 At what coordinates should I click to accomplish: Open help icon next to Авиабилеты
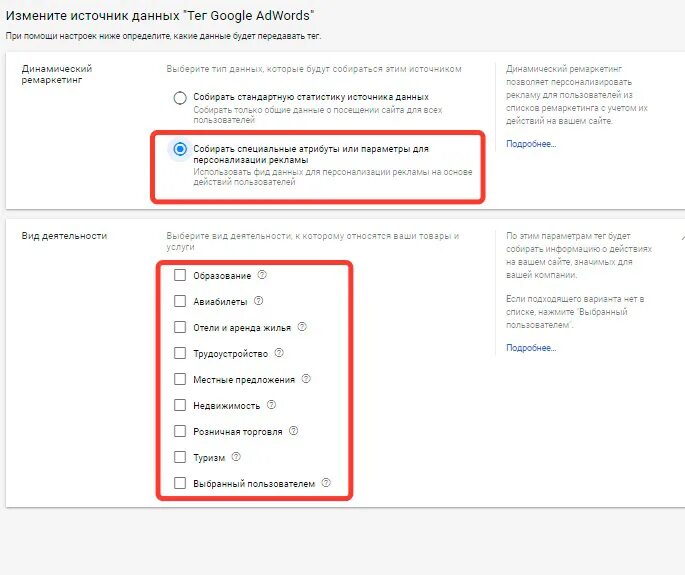pos(258,301)
